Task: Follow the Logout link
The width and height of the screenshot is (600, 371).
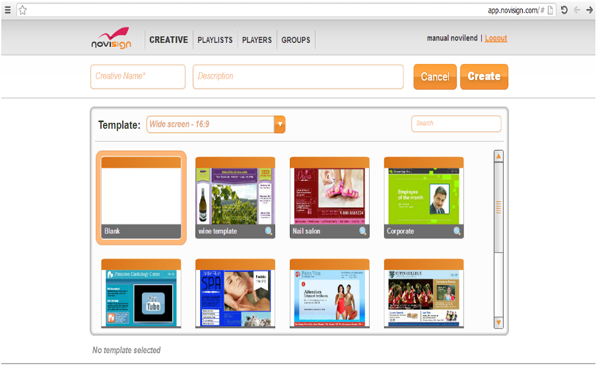Action: (x=496, y=38)
